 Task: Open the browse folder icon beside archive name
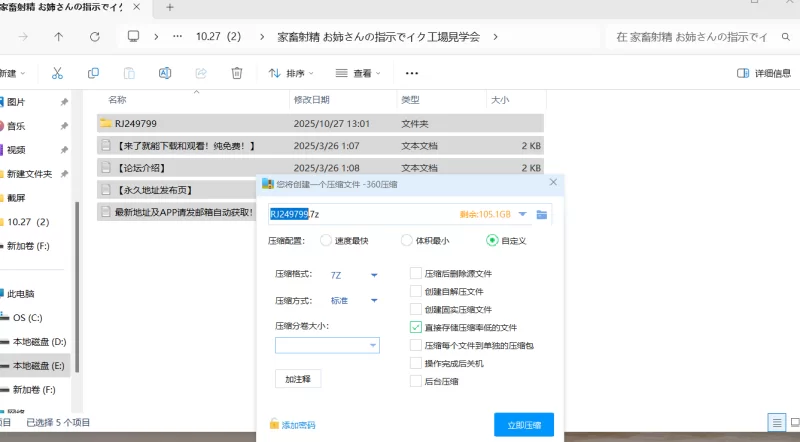[x=542, y=214]
